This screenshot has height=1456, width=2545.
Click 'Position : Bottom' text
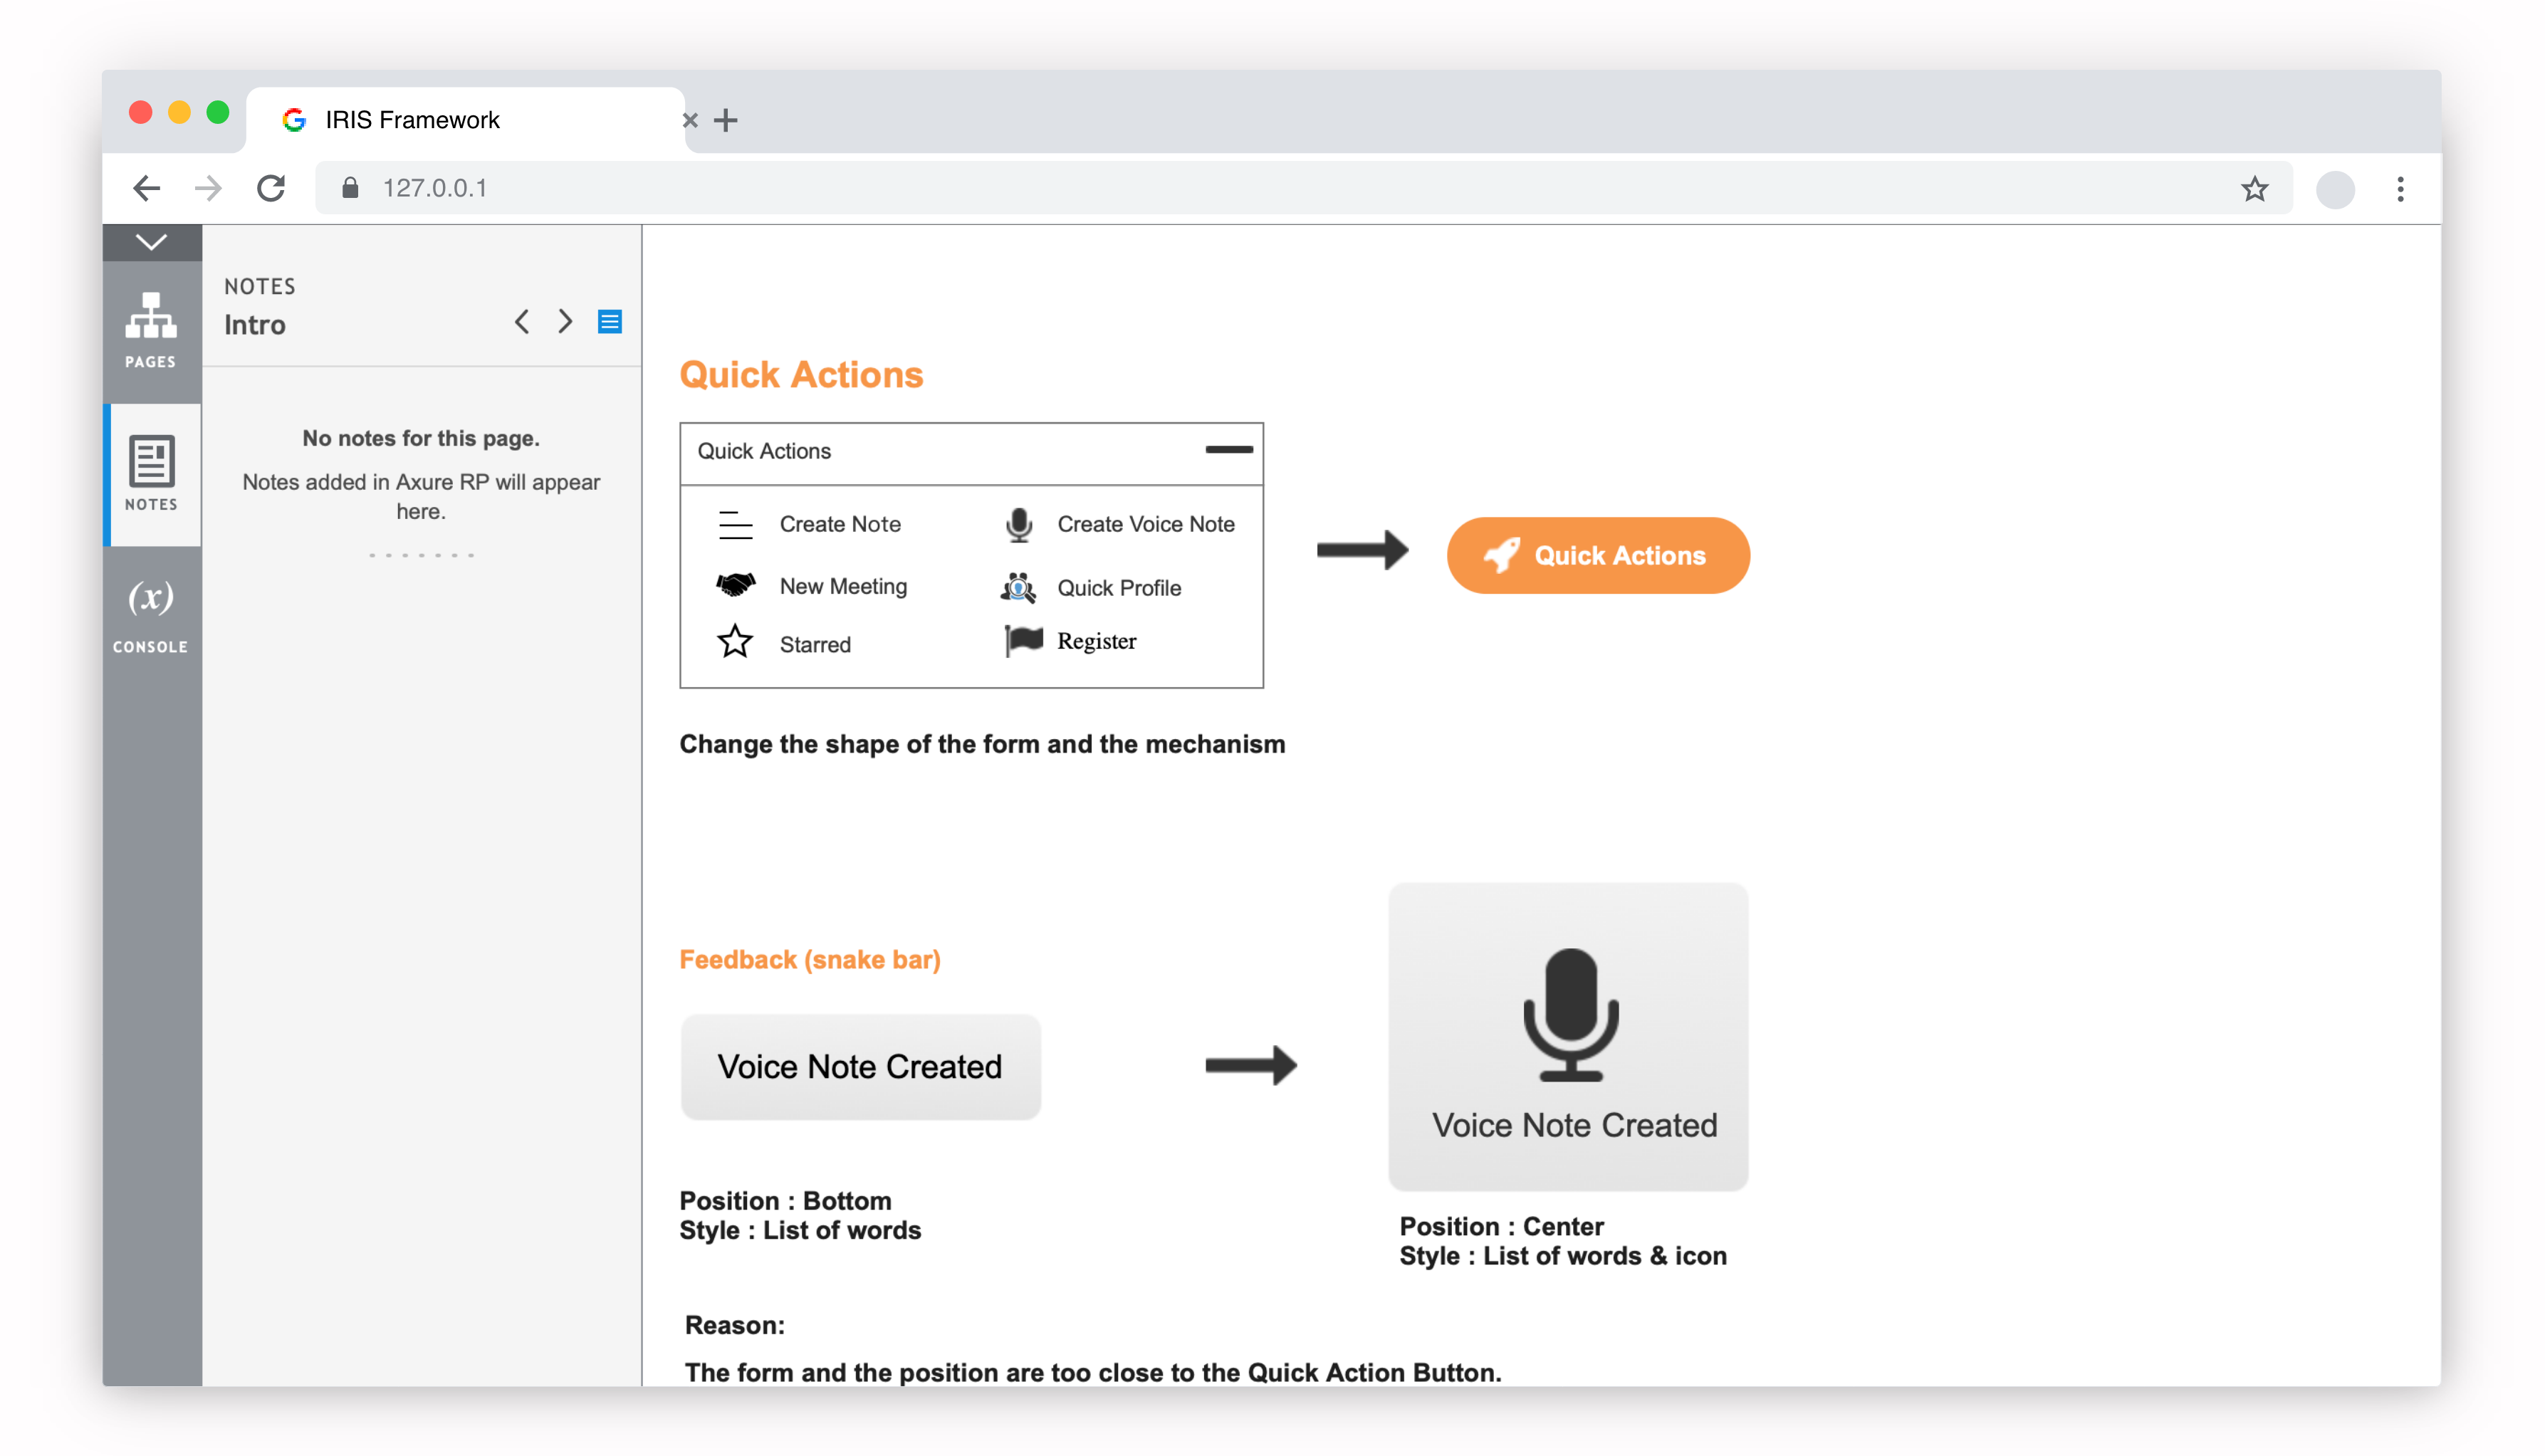click(785, 1200)
